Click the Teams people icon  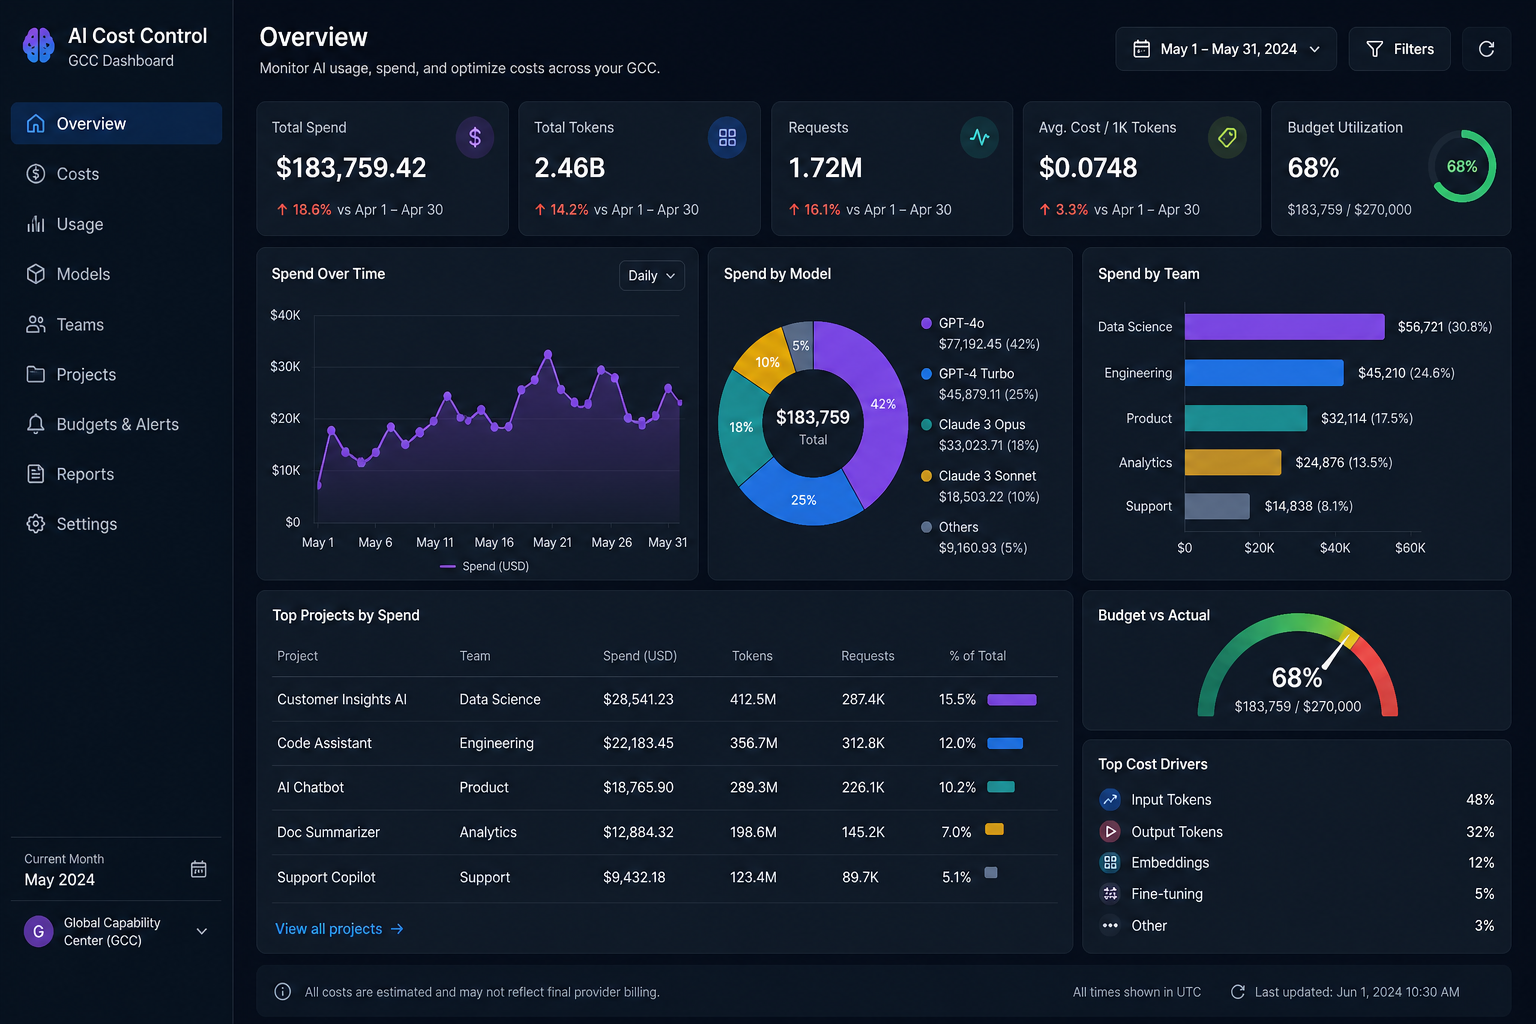35,324
